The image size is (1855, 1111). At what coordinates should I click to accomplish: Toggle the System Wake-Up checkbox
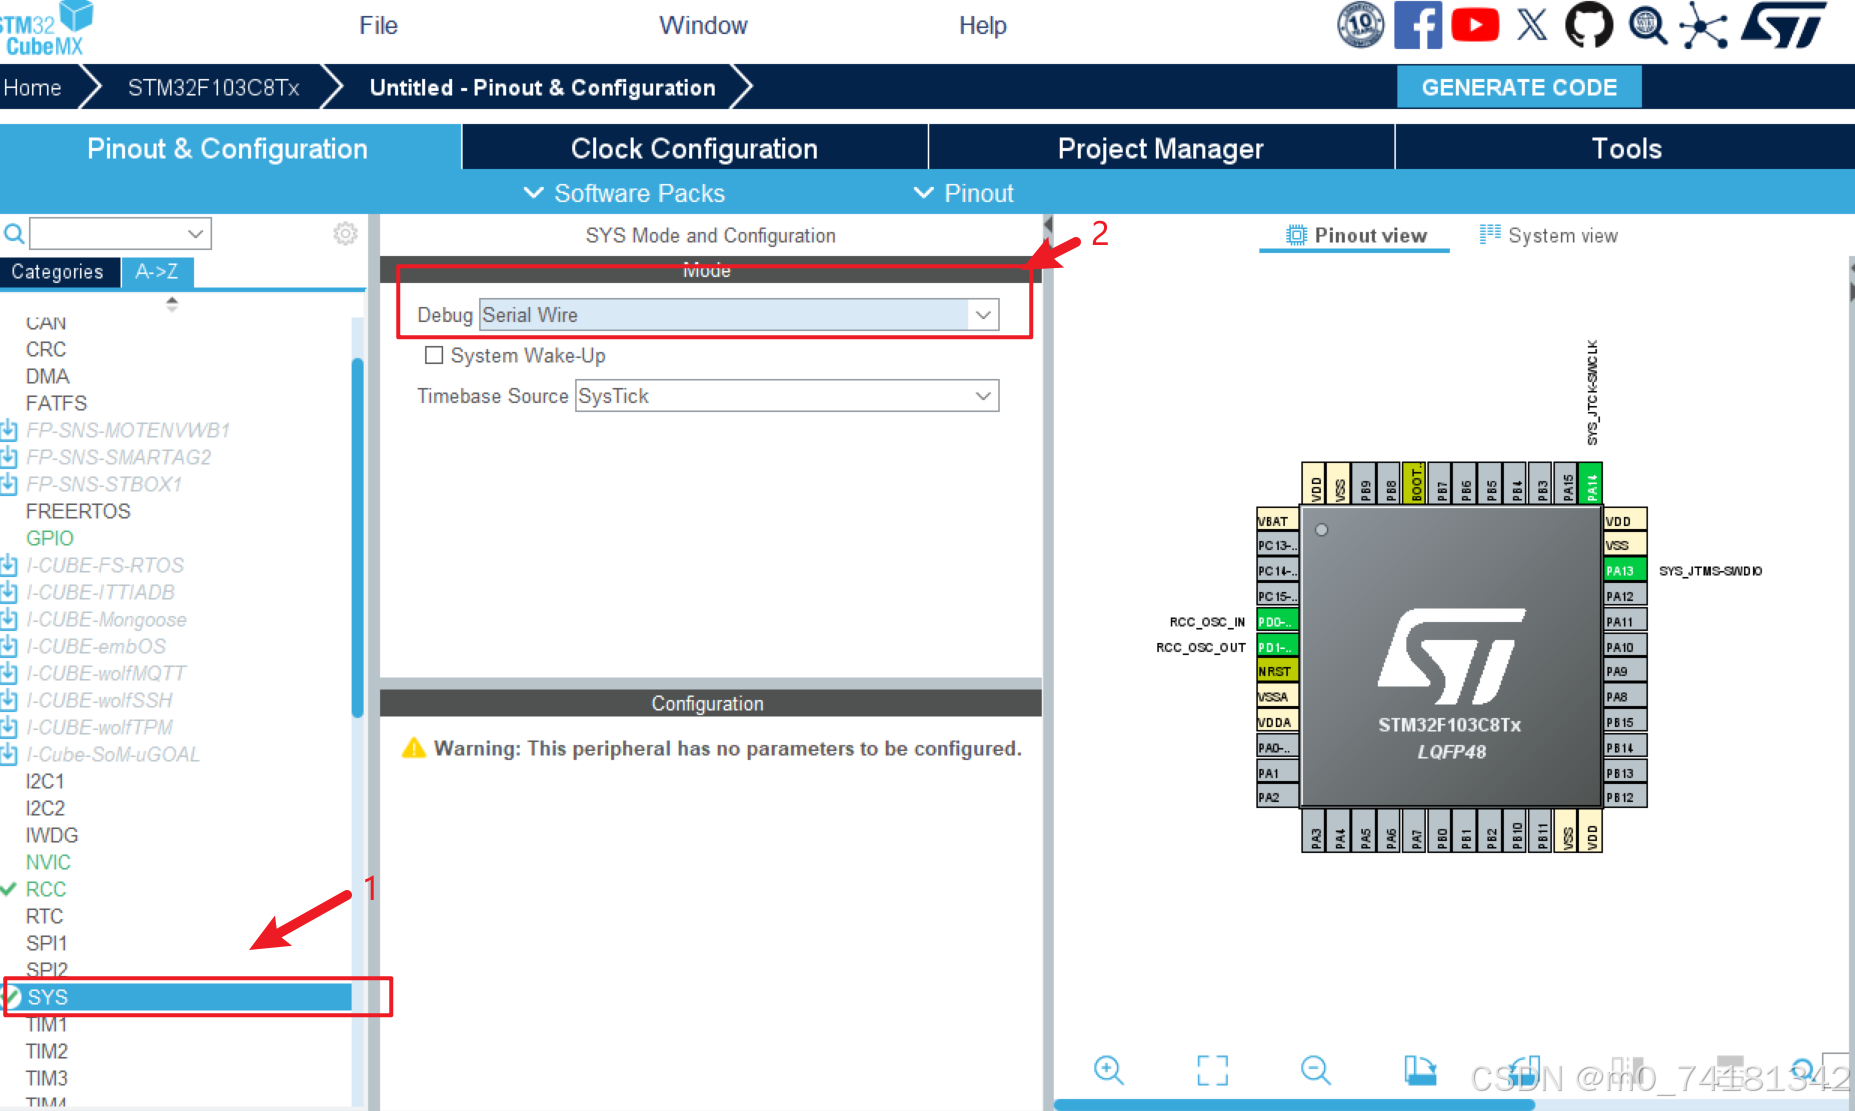tap(434, 356)
